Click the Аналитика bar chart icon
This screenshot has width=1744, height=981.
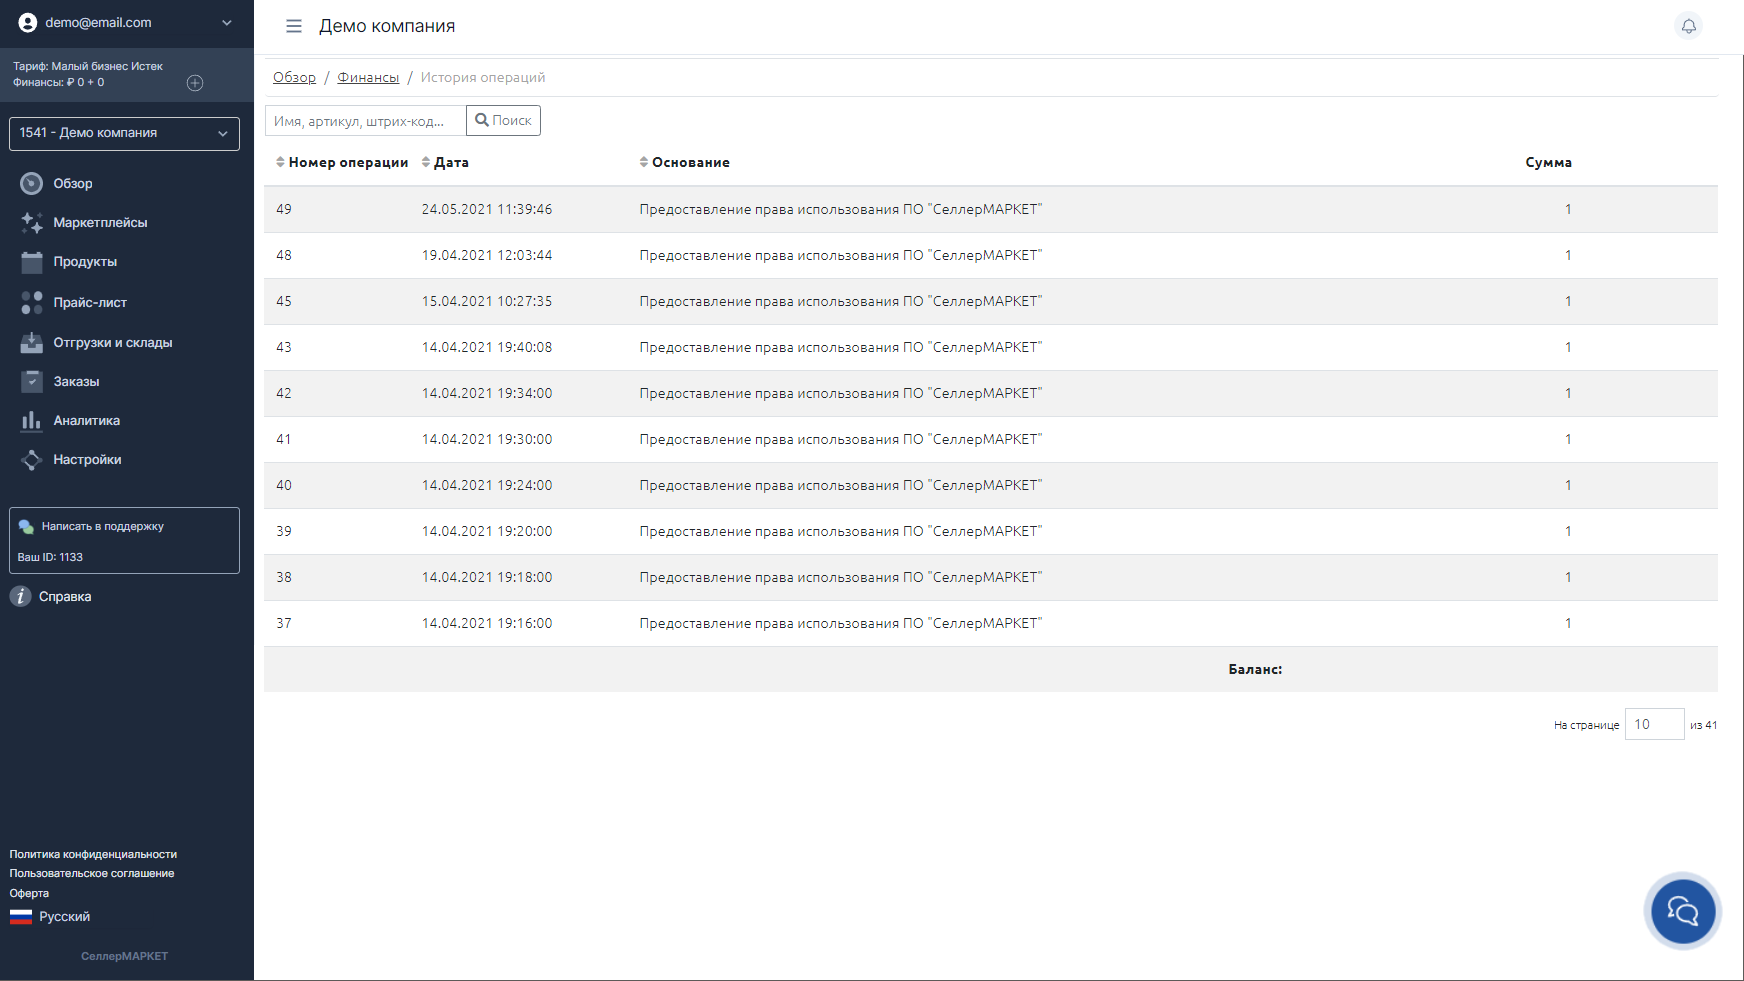tap(31, 421)
